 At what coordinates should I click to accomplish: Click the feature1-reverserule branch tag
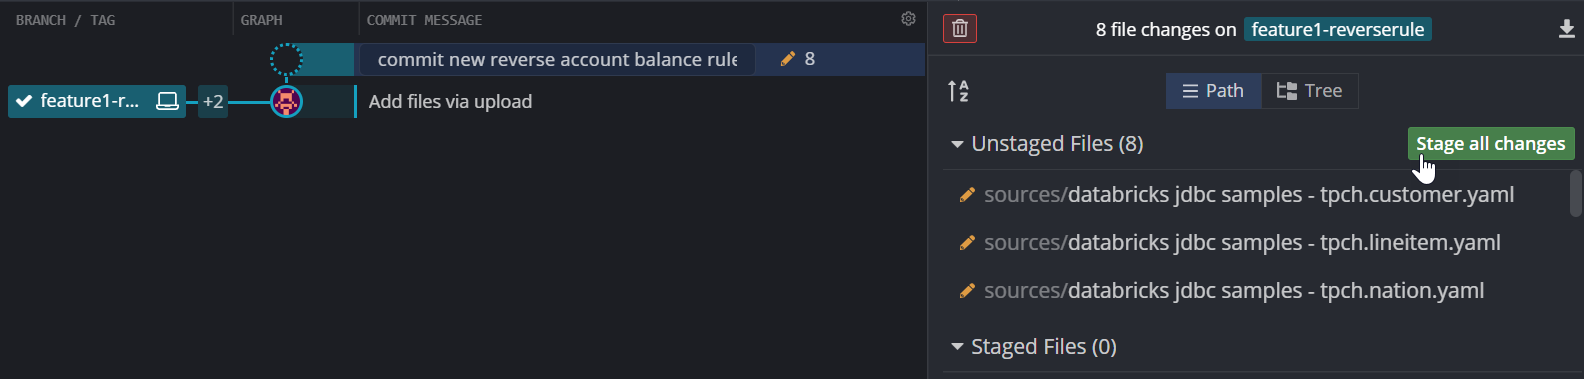coord(1337,29)
